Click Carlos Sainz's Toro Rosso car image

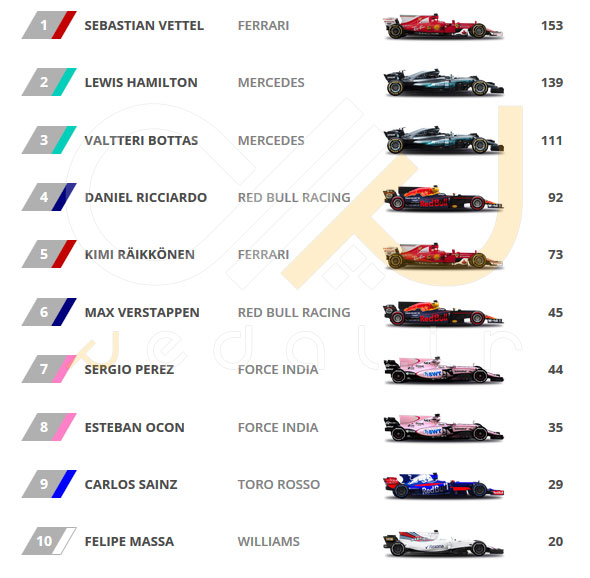coord(443,485)
